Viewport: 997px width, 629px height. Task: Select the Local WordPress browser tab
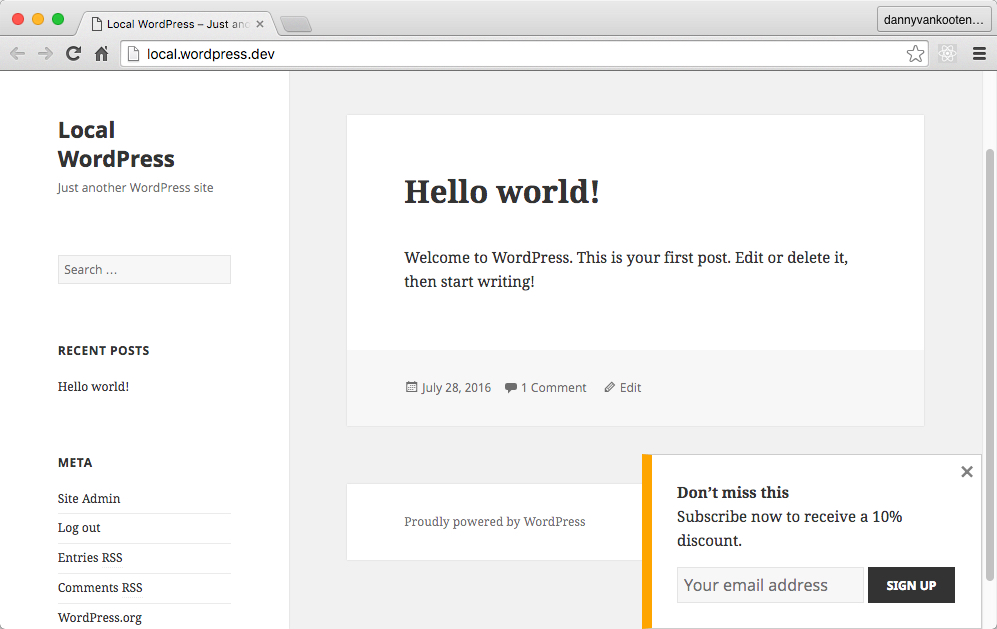(x=175, y=24)
